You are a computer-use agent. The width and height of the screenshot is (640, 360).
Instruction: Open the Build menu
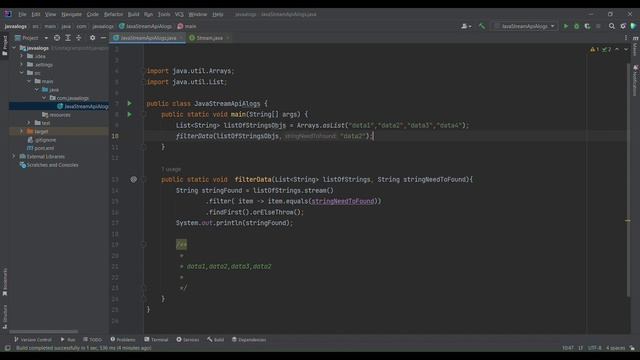pyautogui.click(x=133, y=14)
